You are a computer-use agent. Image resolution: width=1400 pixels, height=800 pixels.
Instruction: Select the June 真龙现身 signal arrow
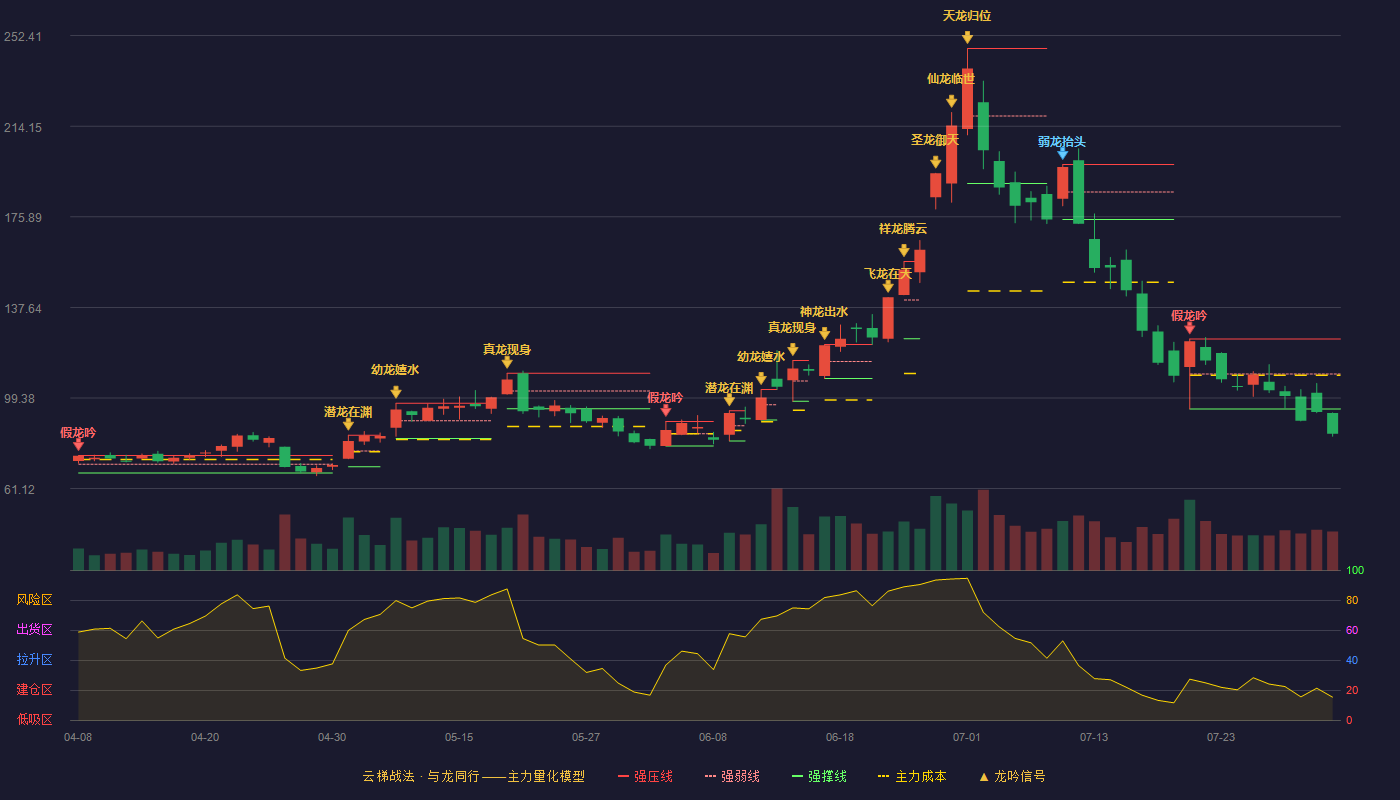[x=793, y=349]
